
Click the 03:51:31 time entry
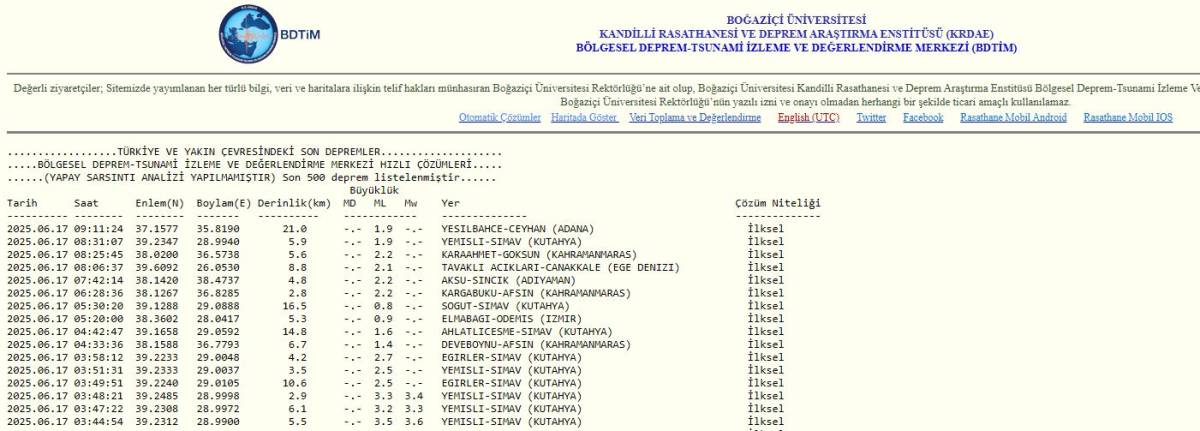tap(99, 371)
